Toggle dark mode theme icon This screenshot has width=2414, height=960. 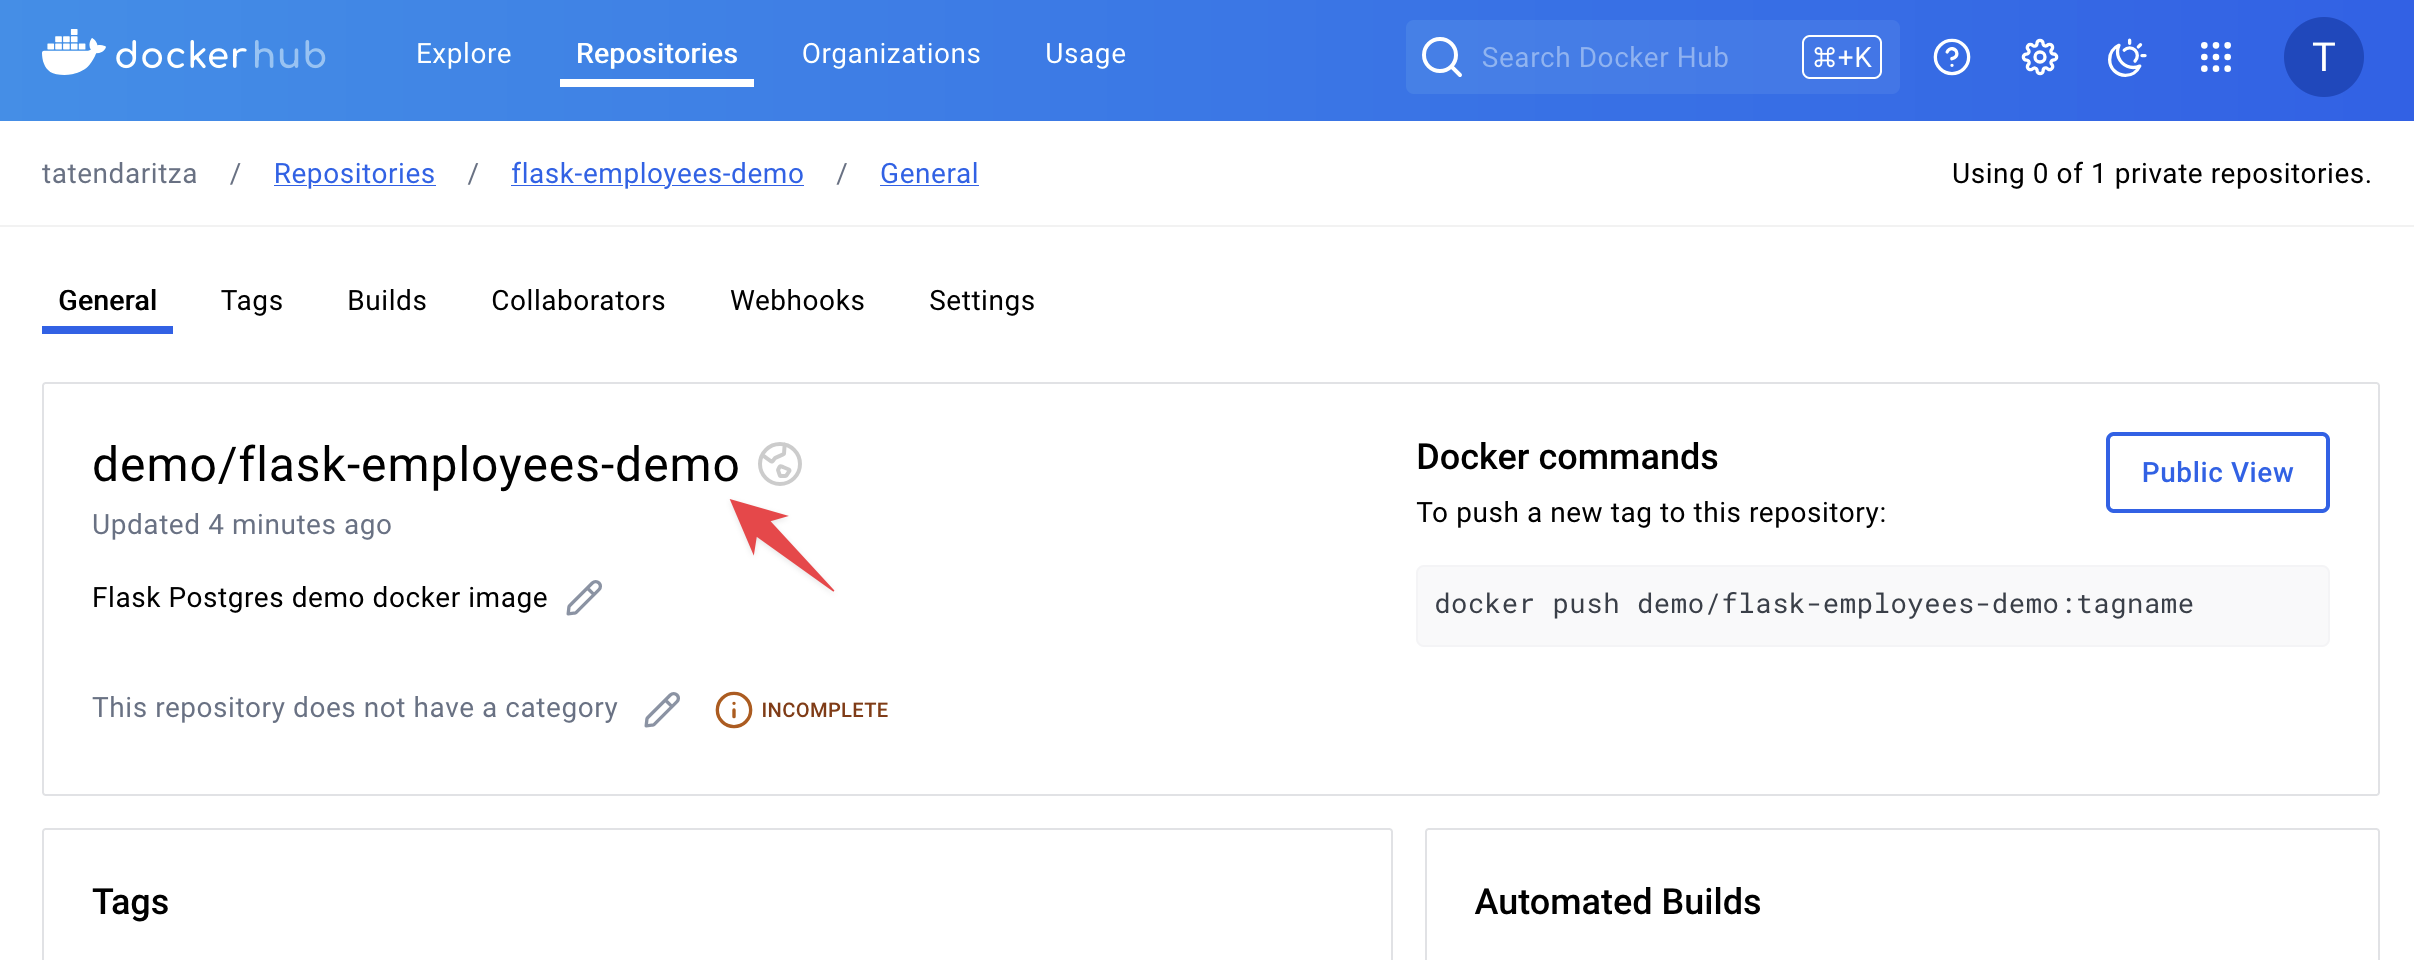pos(2127,57)
